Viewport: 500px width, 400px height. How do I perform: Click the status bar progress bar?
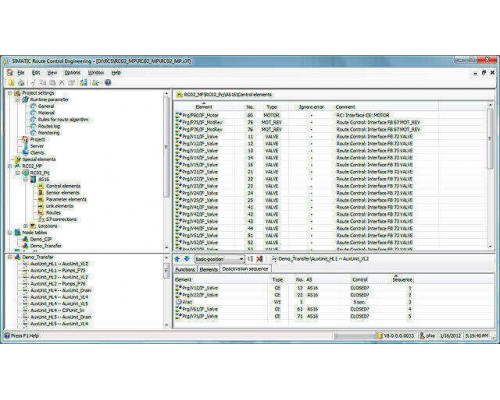355,336
